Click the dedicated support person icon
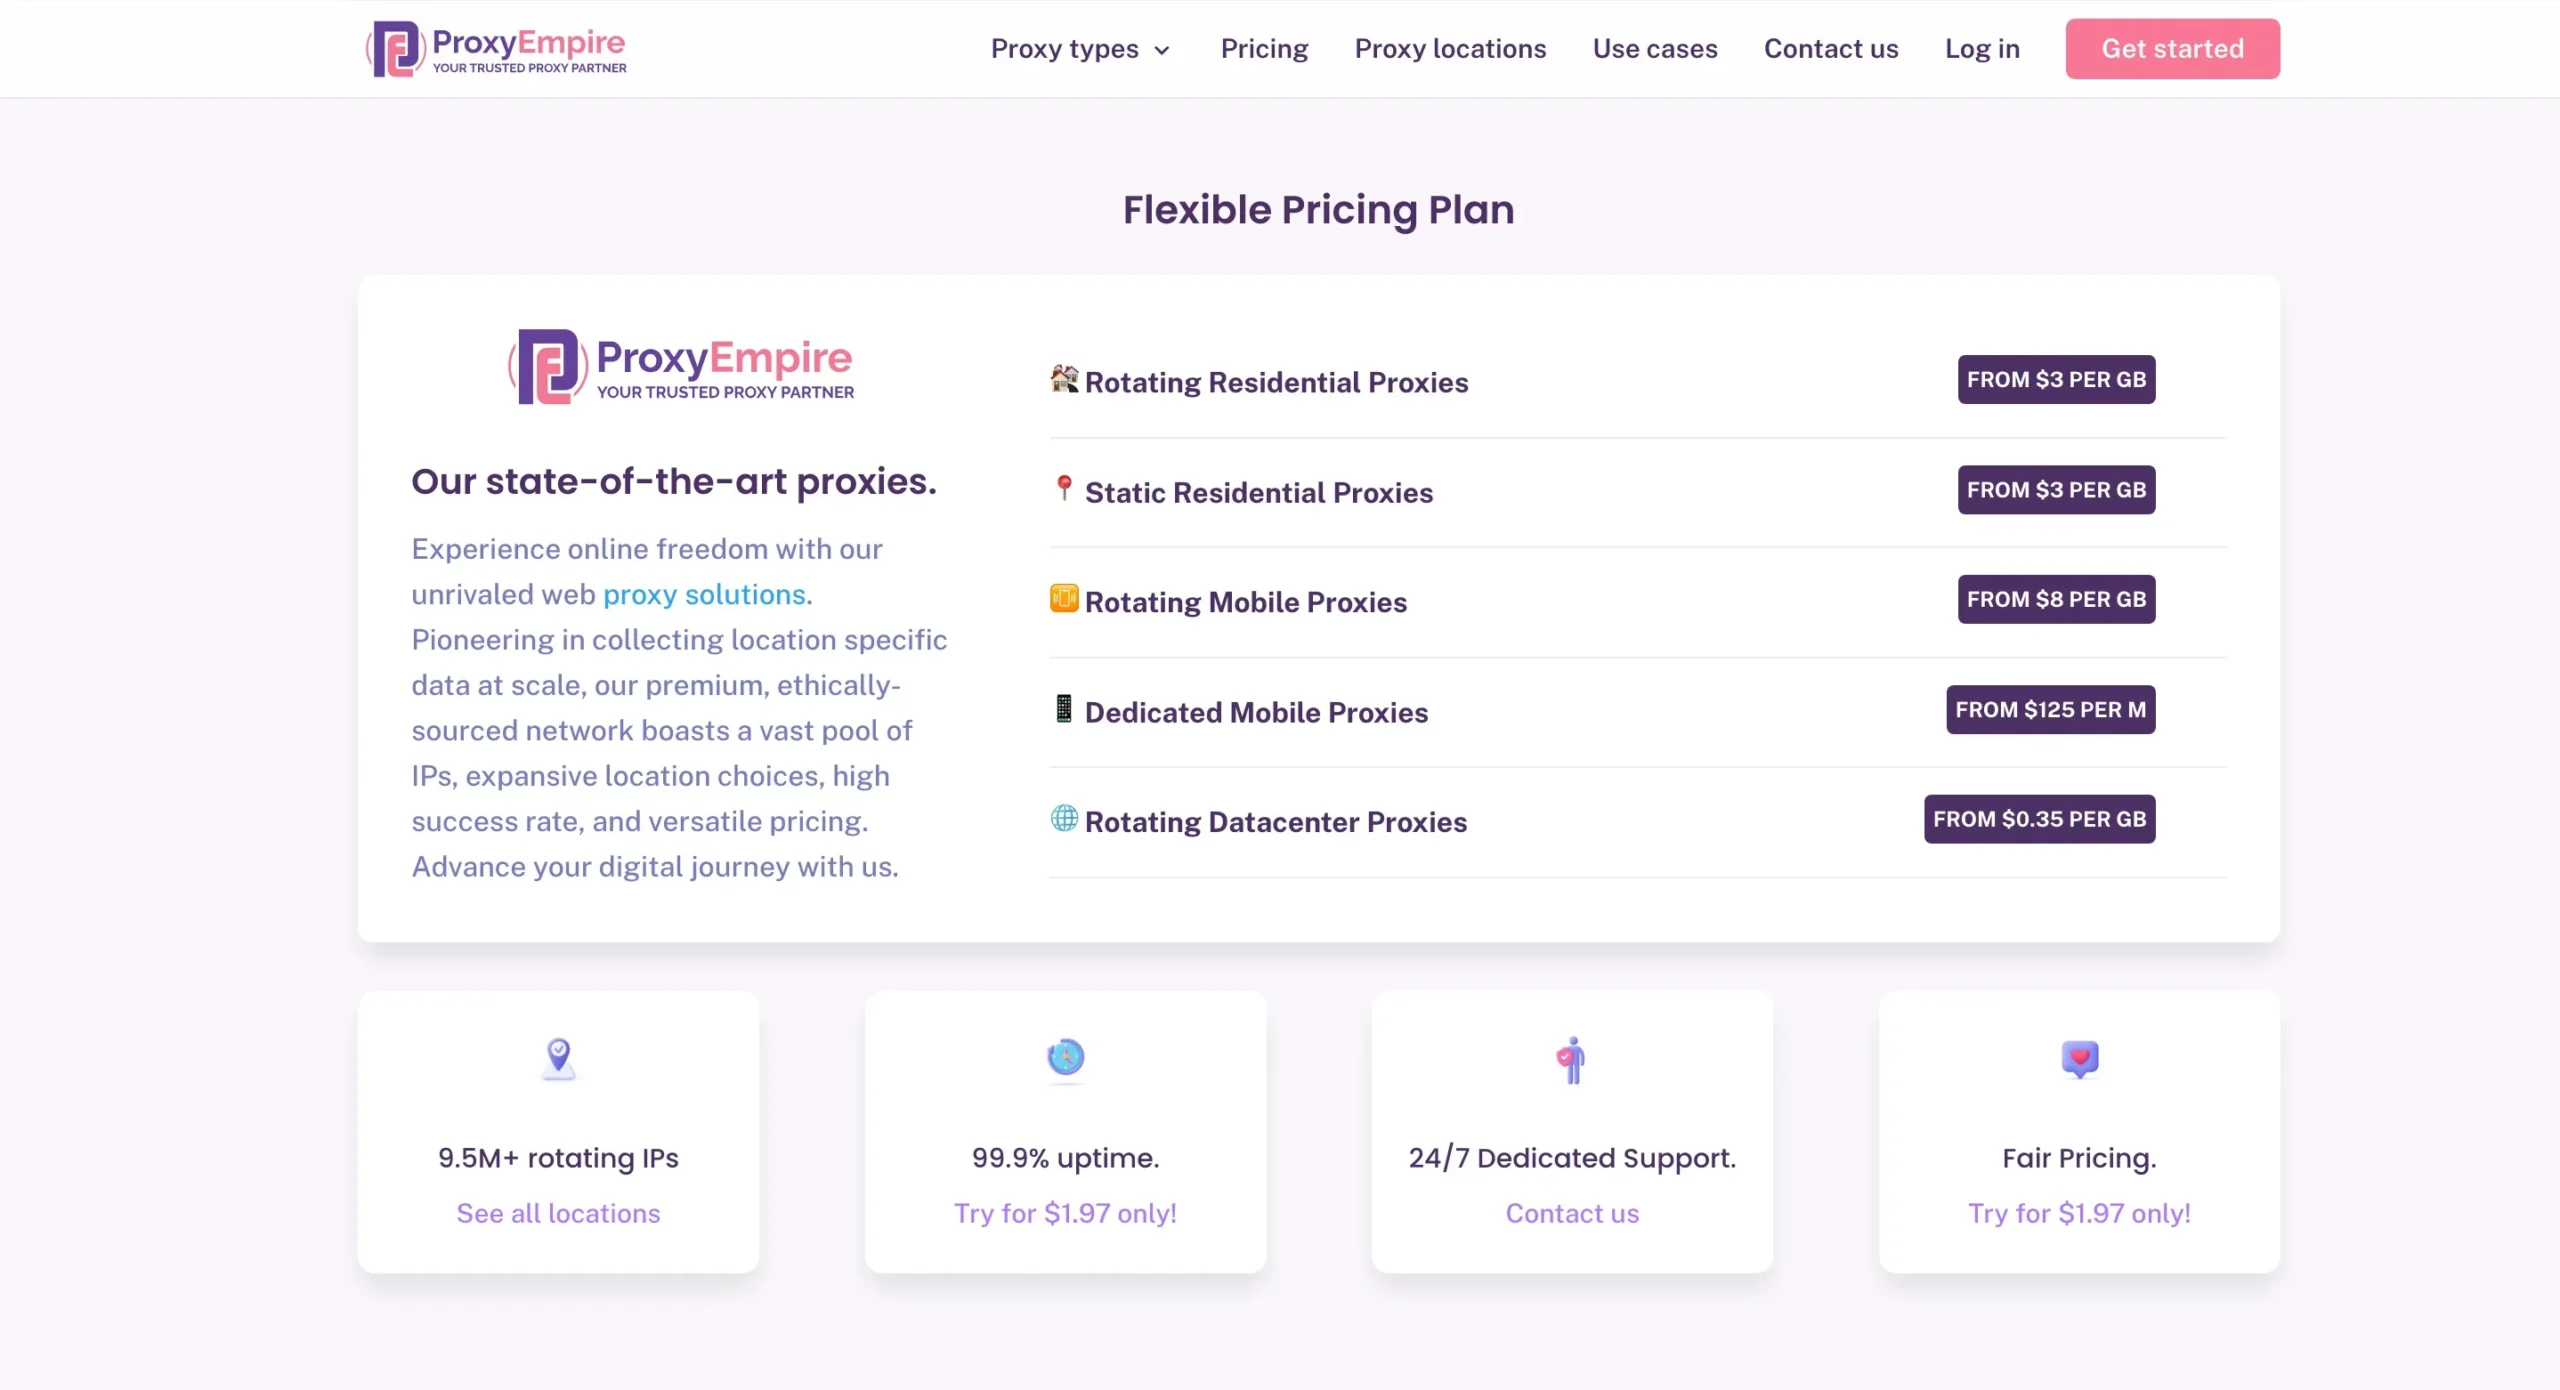The image size is (2560, 1390). 1569,1058
